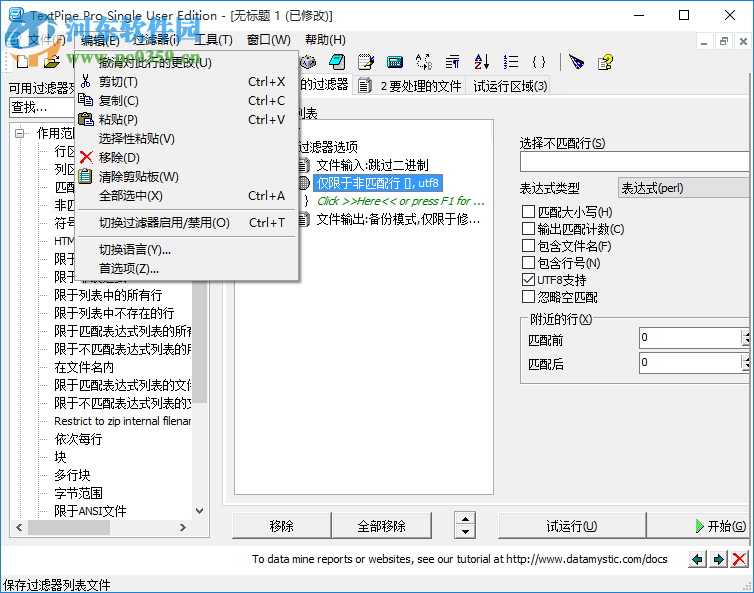754x593 pixels.
Task: Click the green Click >>Here<< help link
Action: (x=400, y=201)
